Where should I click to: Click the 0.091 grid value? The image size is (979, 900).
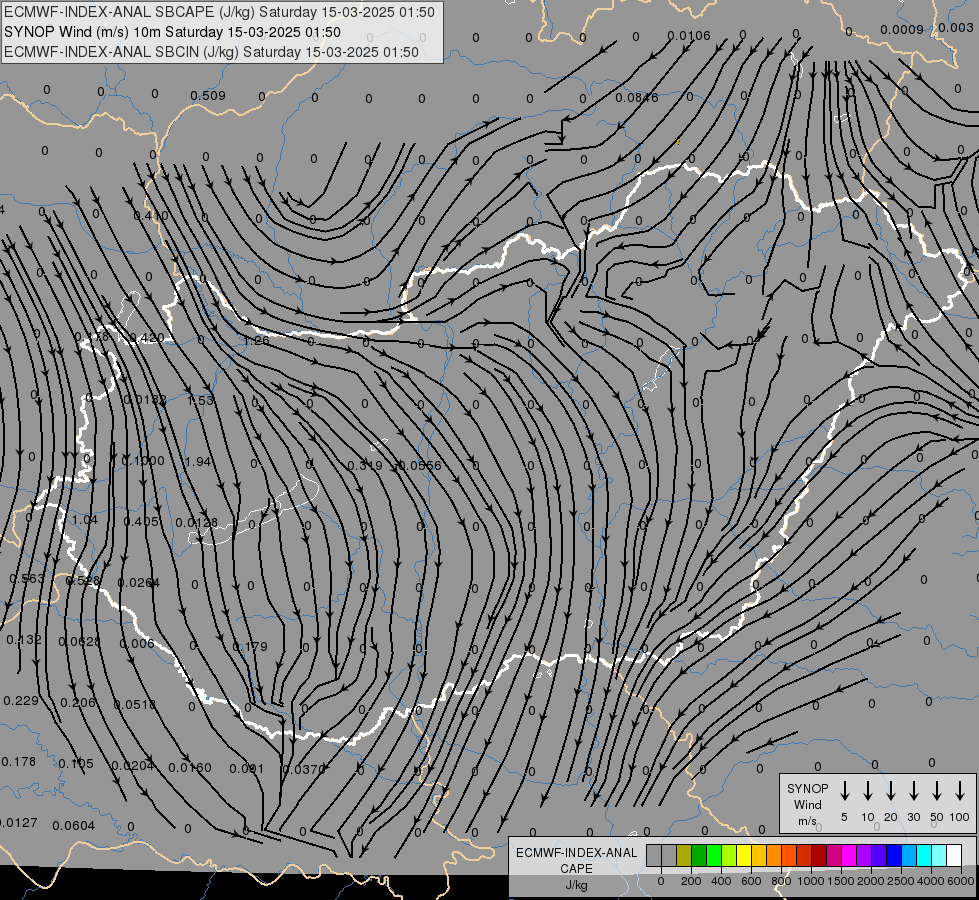pos(247,769)
